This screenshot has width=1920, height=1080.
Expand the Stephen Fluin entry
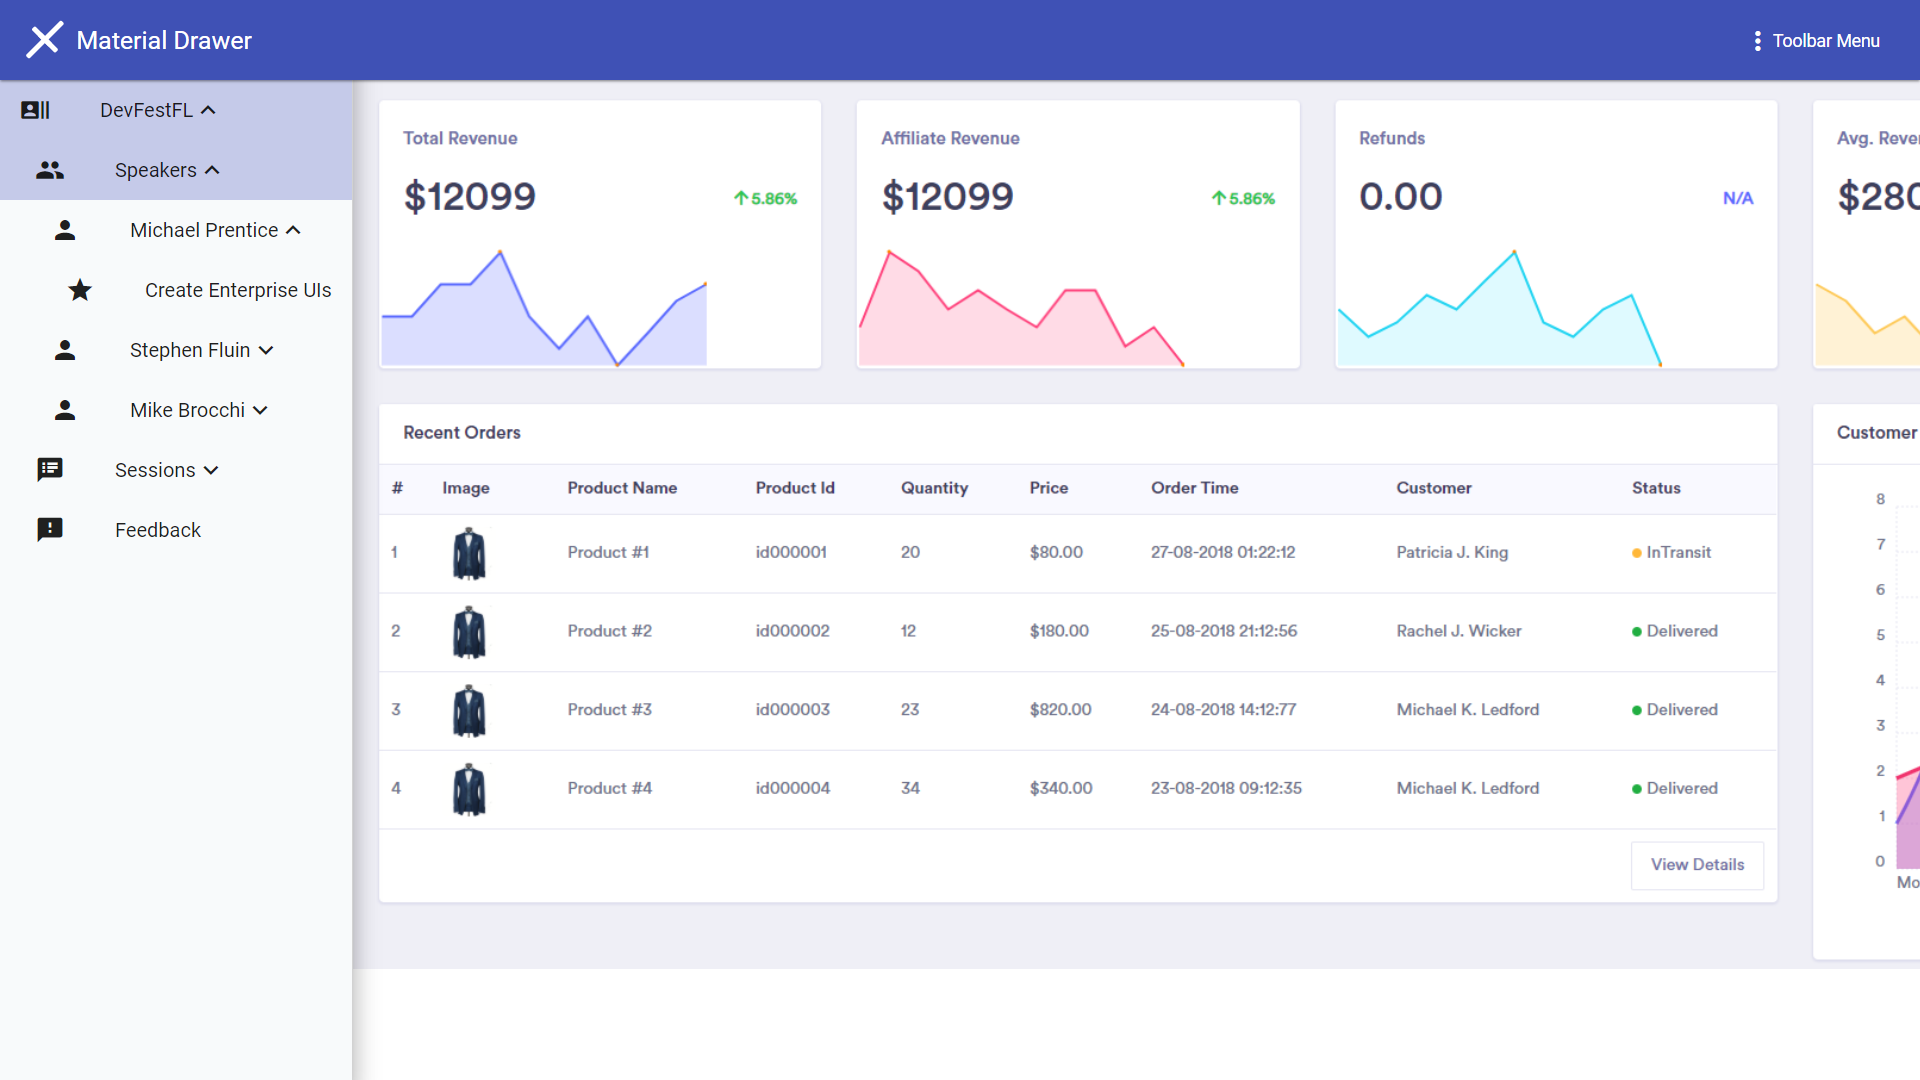(266, 350)
